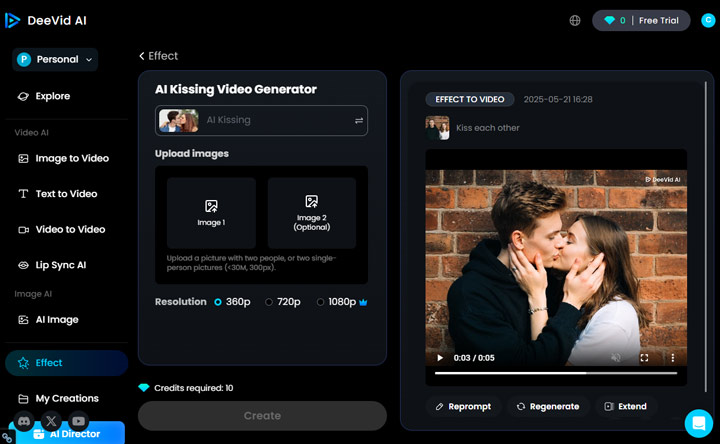
Task: Open the X (Twitter) link icon
Action: [x=51, y=421]
